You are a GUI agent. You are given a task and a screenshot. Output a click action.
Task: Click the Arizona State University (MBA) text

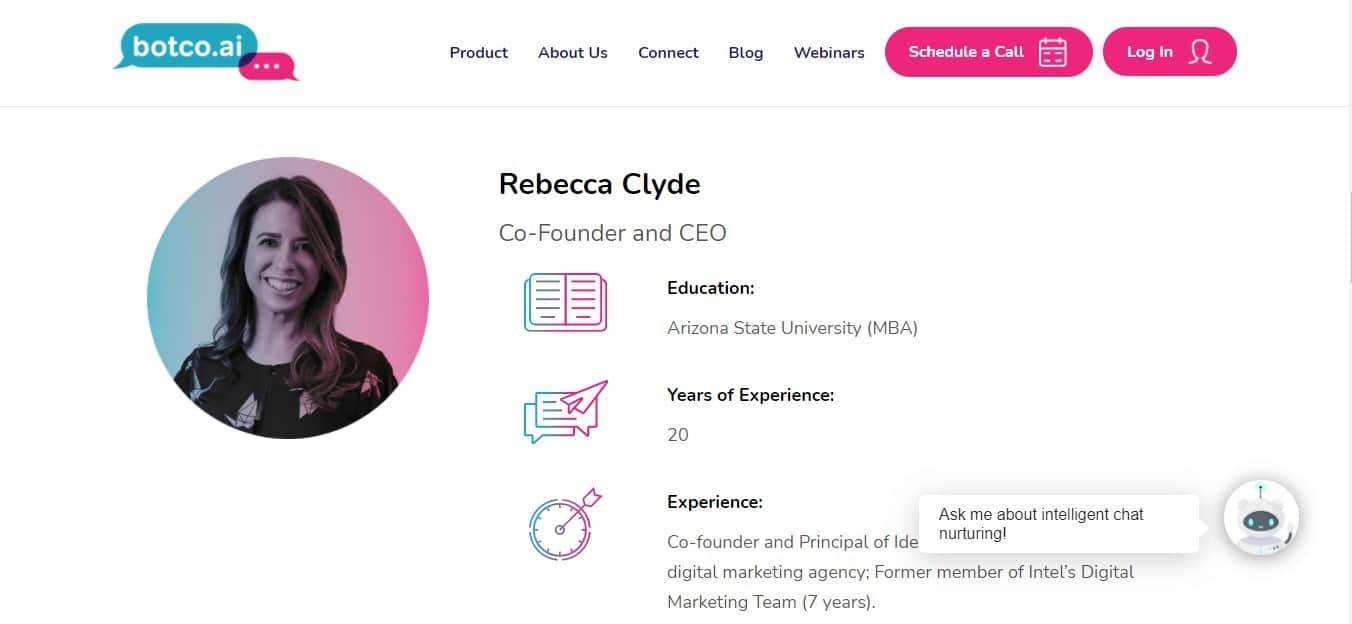click(x=792, y=328)
